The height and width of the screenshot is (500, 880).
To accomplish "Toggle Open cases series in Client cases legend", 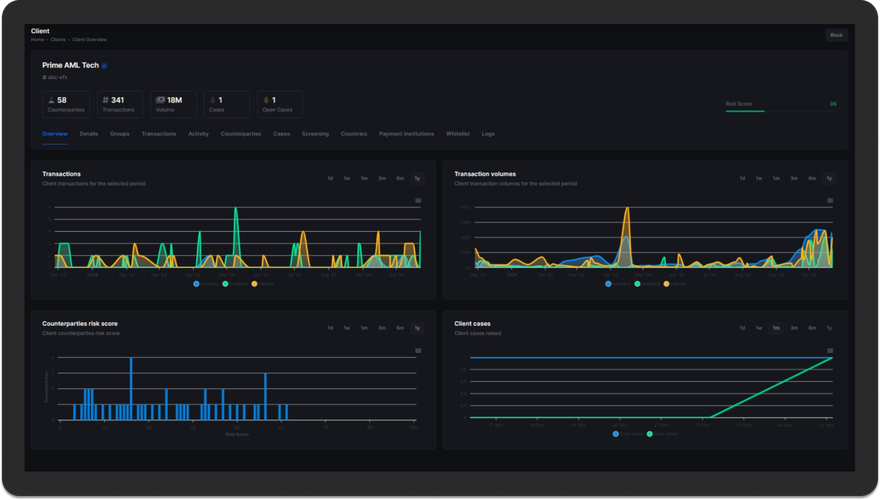I will pyautogui.click(x=662, y=434).
